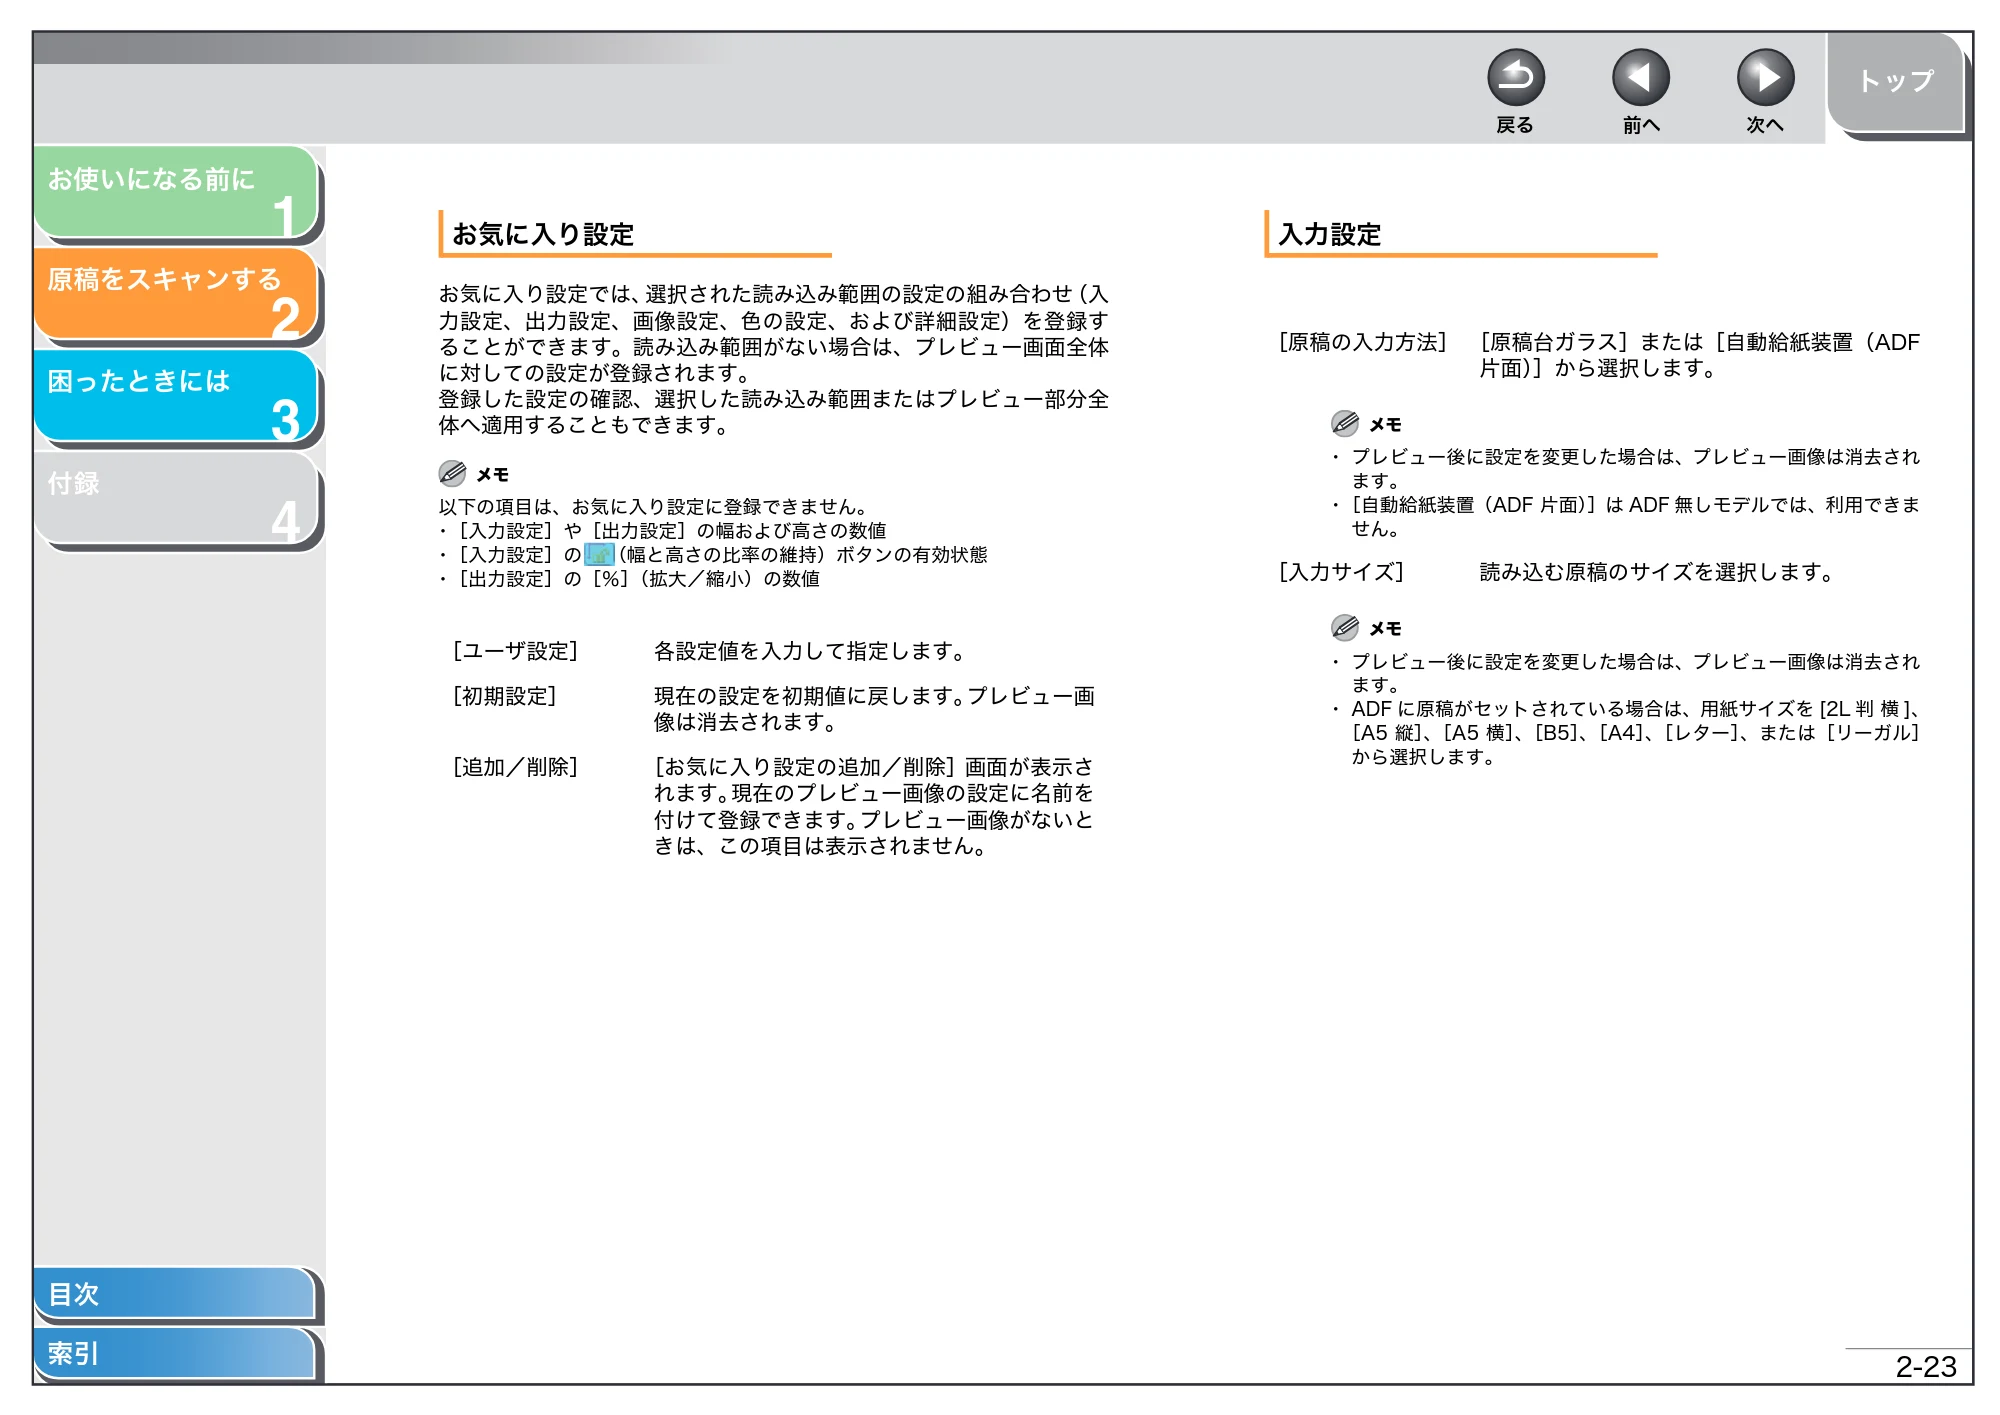Click the 入力設定 heading

(x=1330, y=234)
